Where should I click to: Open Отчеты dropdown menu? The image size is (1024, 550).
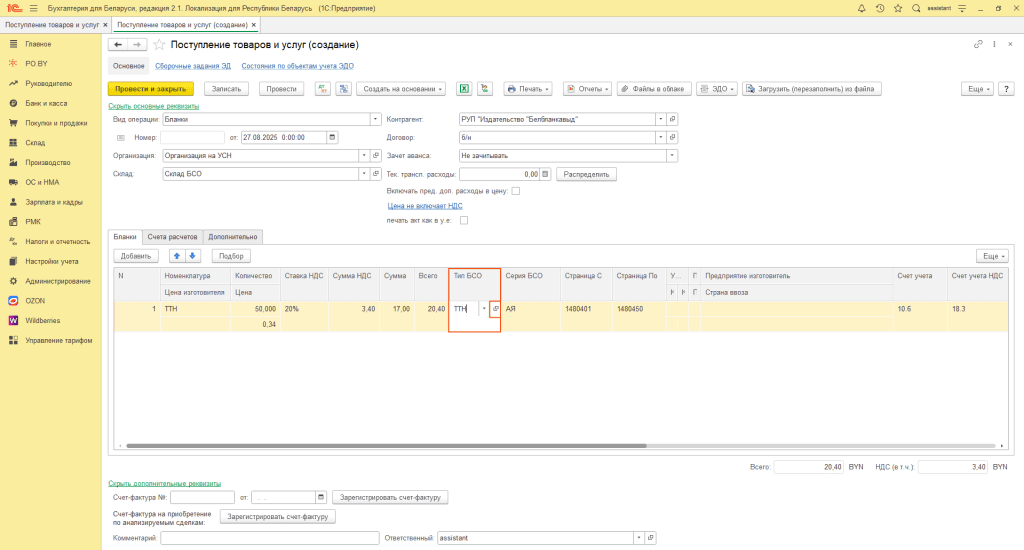click(587, 89)
